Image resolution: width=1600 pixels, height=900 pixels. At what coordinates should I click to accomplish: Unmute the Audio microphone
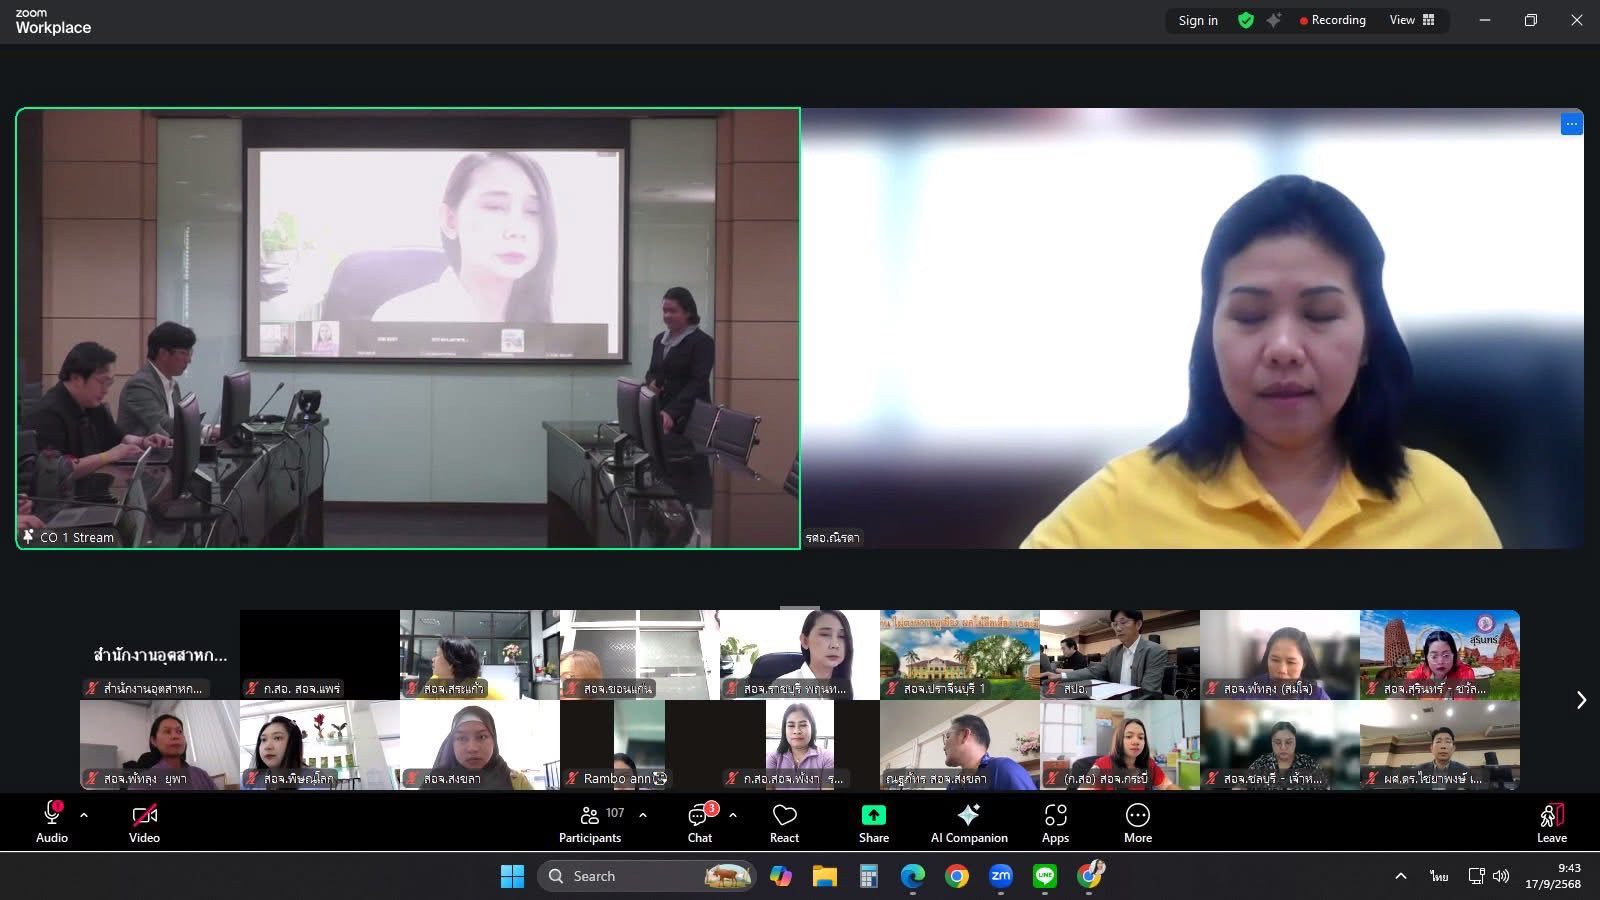(52, 823)
